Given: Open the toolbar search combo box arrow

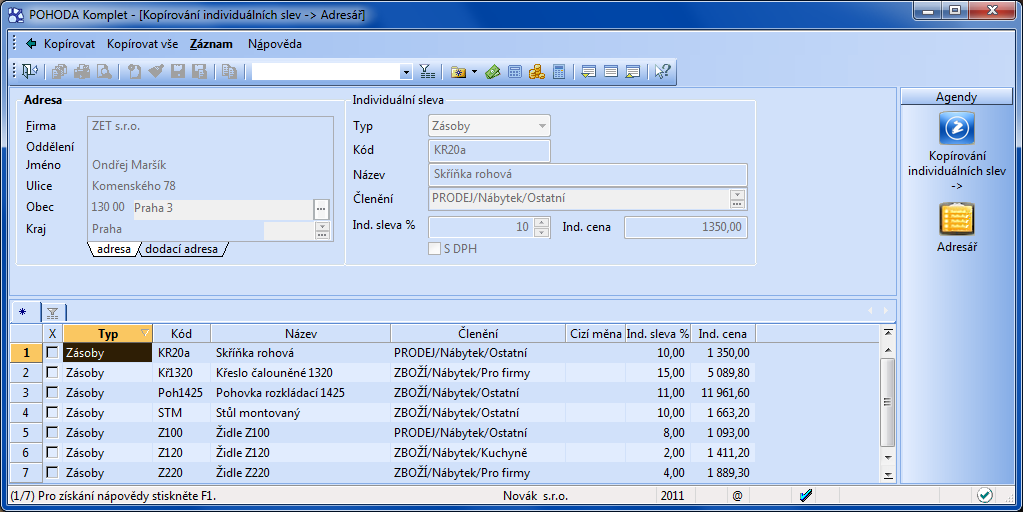Looking at the screenshot, I should 406,72.
